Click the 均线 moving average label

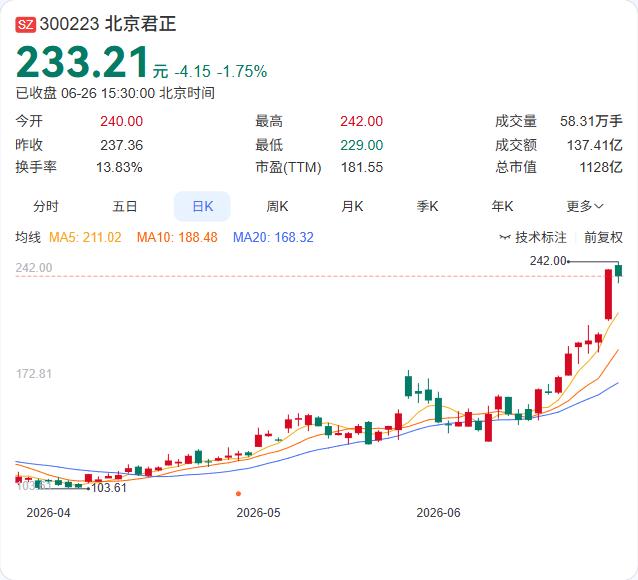pyautogui.click(x=28, y=237)
